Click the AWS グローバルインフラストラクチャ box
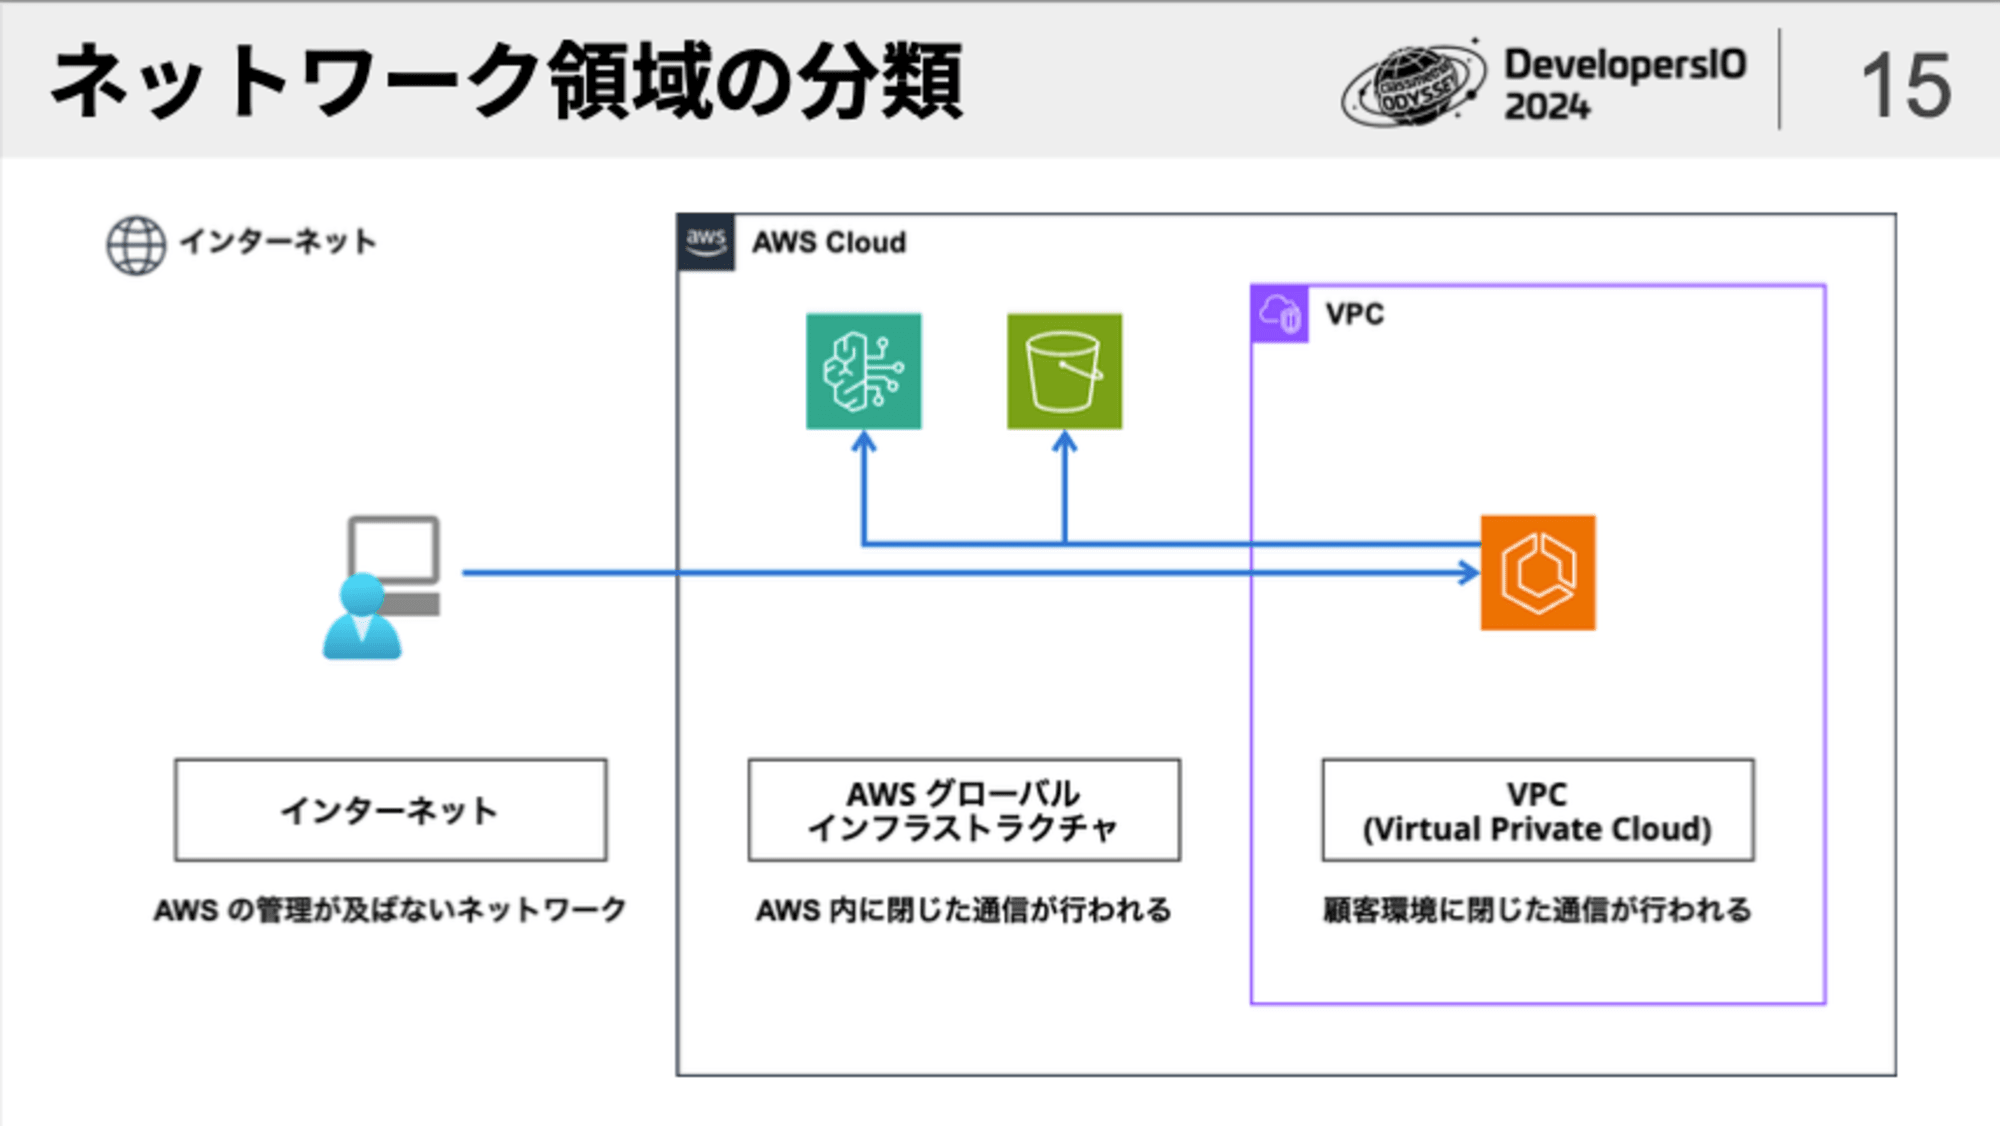This screenshot has height=1126, width=2000. click(964, 810)
